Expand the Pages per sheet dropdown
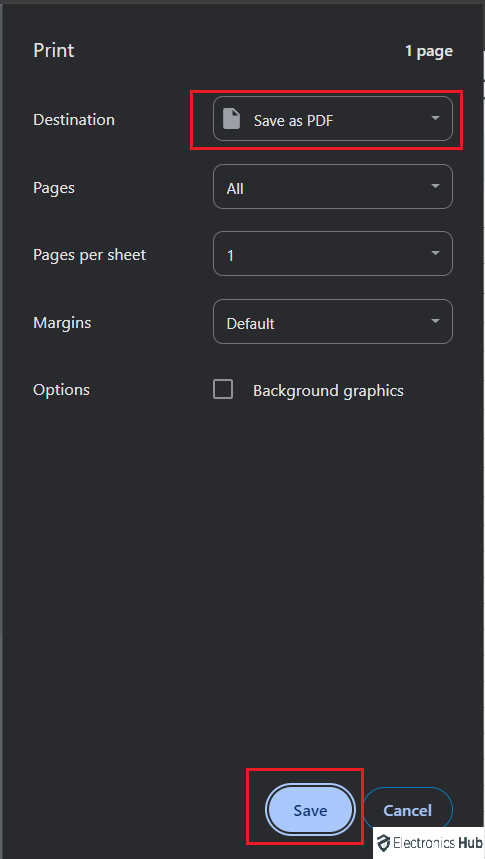The height and width of the screenshot is (859, 485). tap(333, 254)
